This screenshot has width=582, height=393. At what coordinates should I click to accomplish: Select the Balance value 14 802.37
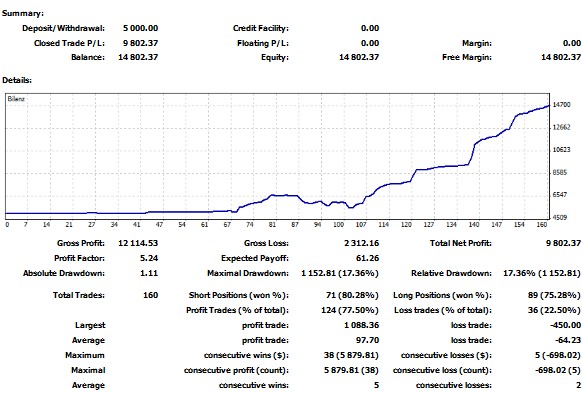[138, 57]
